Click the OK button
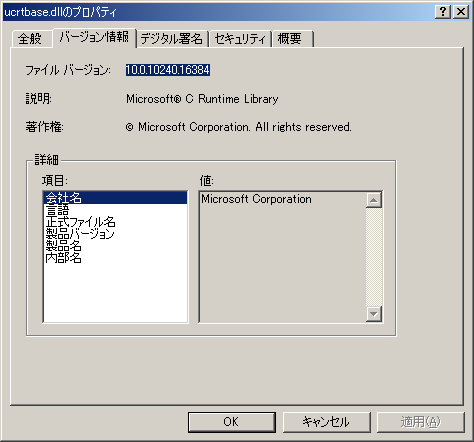474x442 pixels. pos(231,422)
